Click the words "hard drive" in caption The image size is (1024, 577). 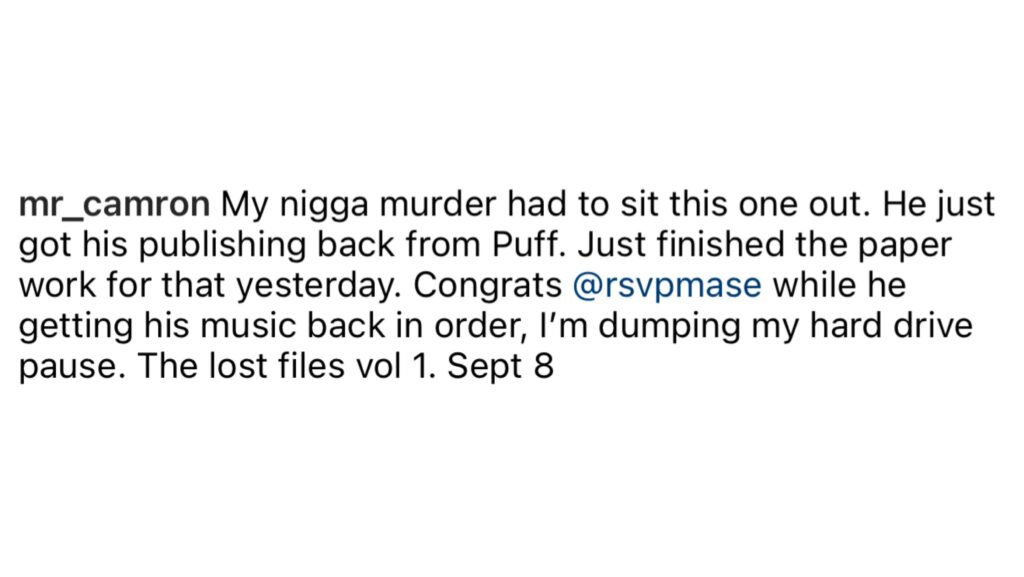click(x=891, y=326)
